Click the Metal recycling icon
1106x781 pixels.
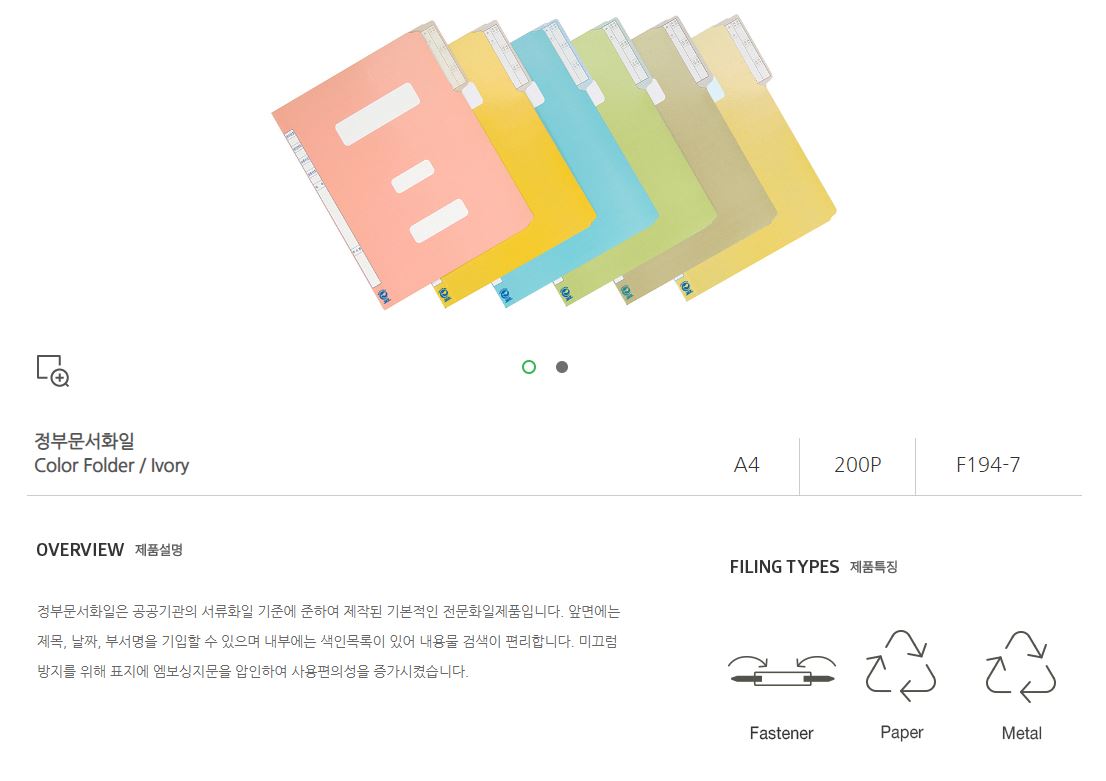[x=1021, y=665]
